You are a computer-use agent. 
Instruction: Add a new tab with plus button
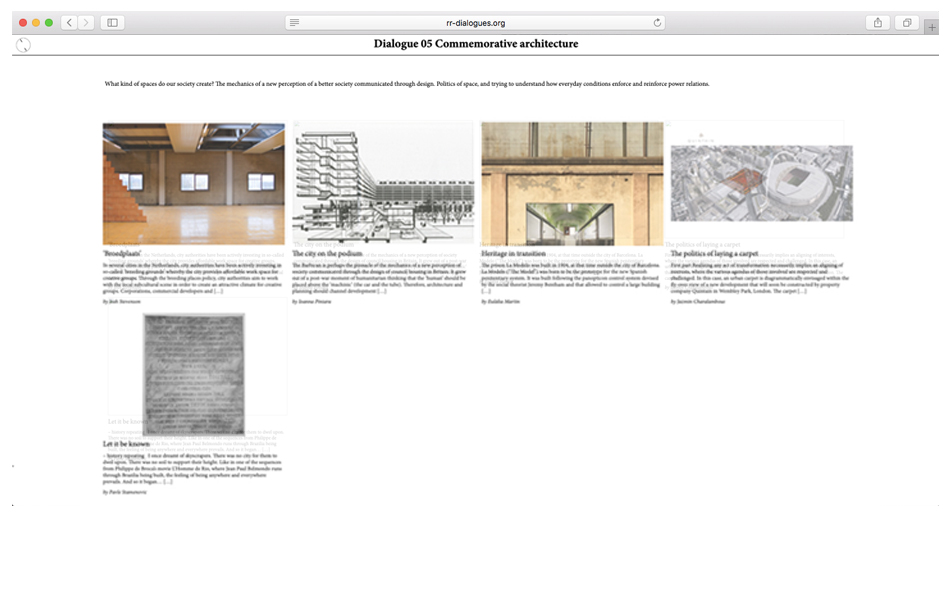pos(932,27)
